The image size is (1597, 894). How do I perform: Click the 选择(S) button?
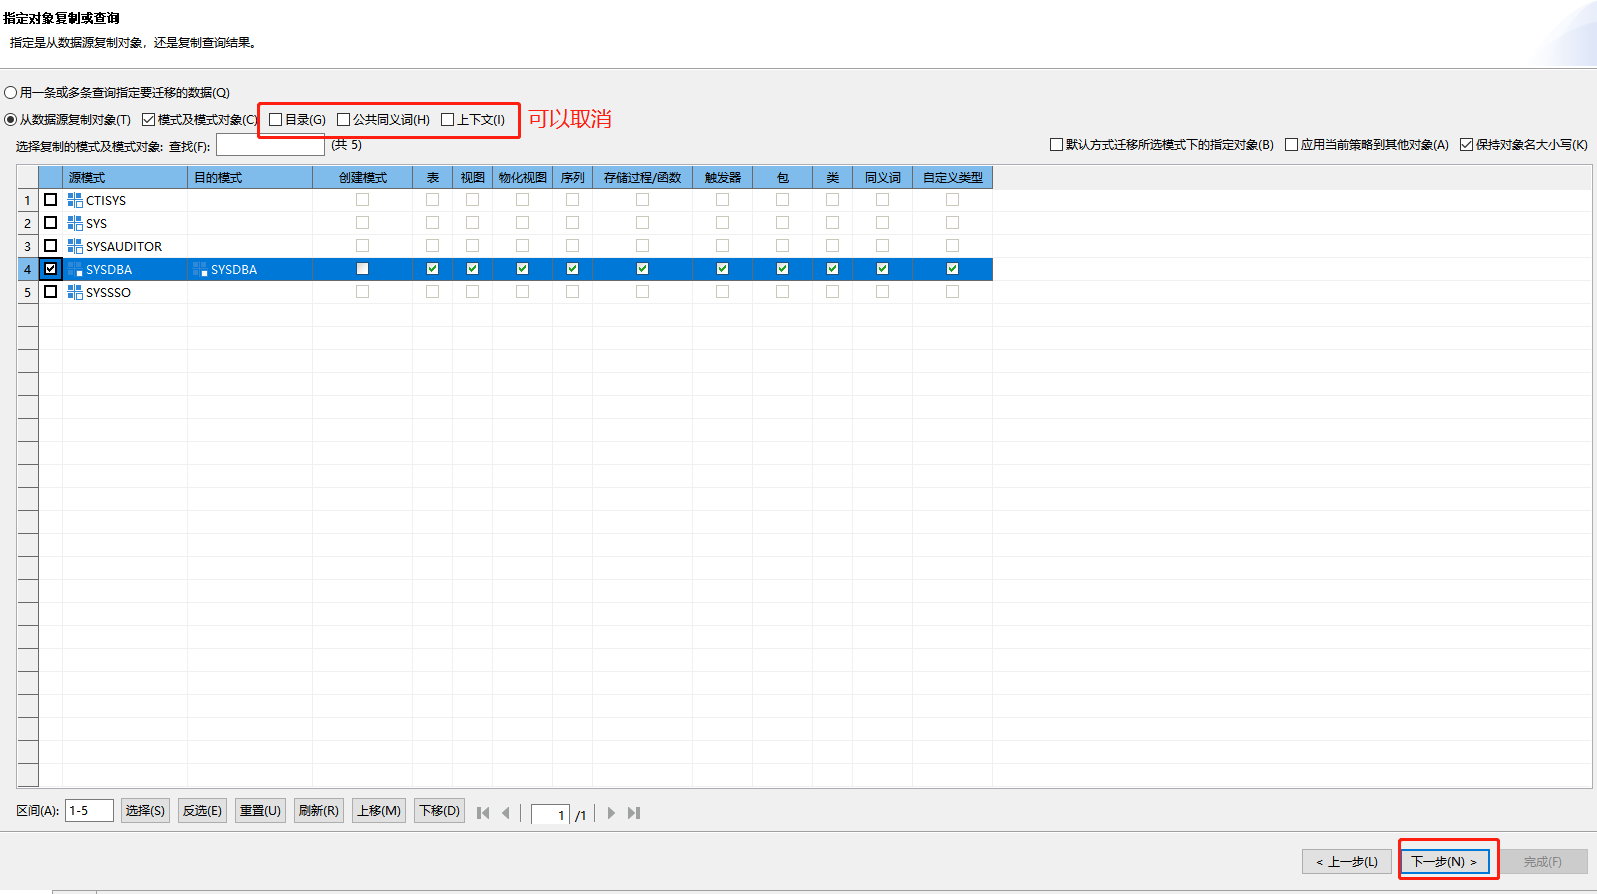[145, 810]
